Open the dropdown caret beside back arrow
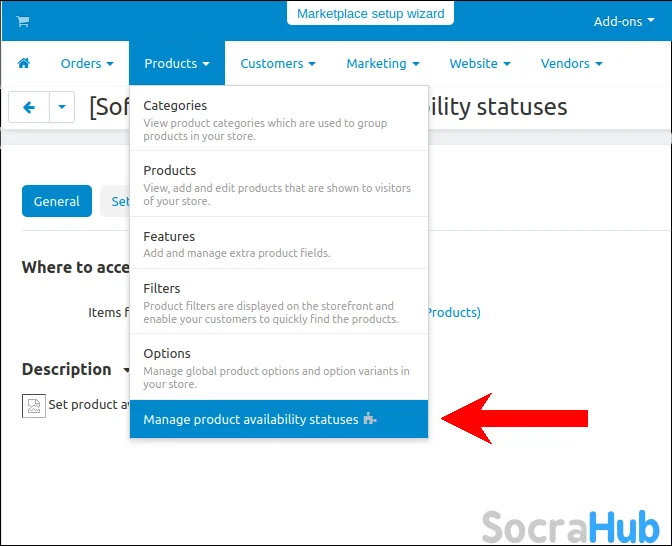The image size is (672, 546). (x=62, y=107)
